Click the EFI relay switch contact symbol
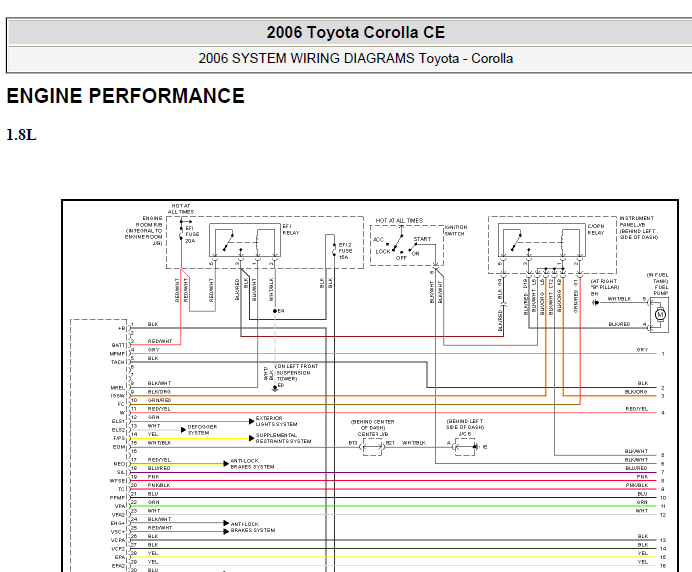692x572 pixels. (x=228, y=241)
